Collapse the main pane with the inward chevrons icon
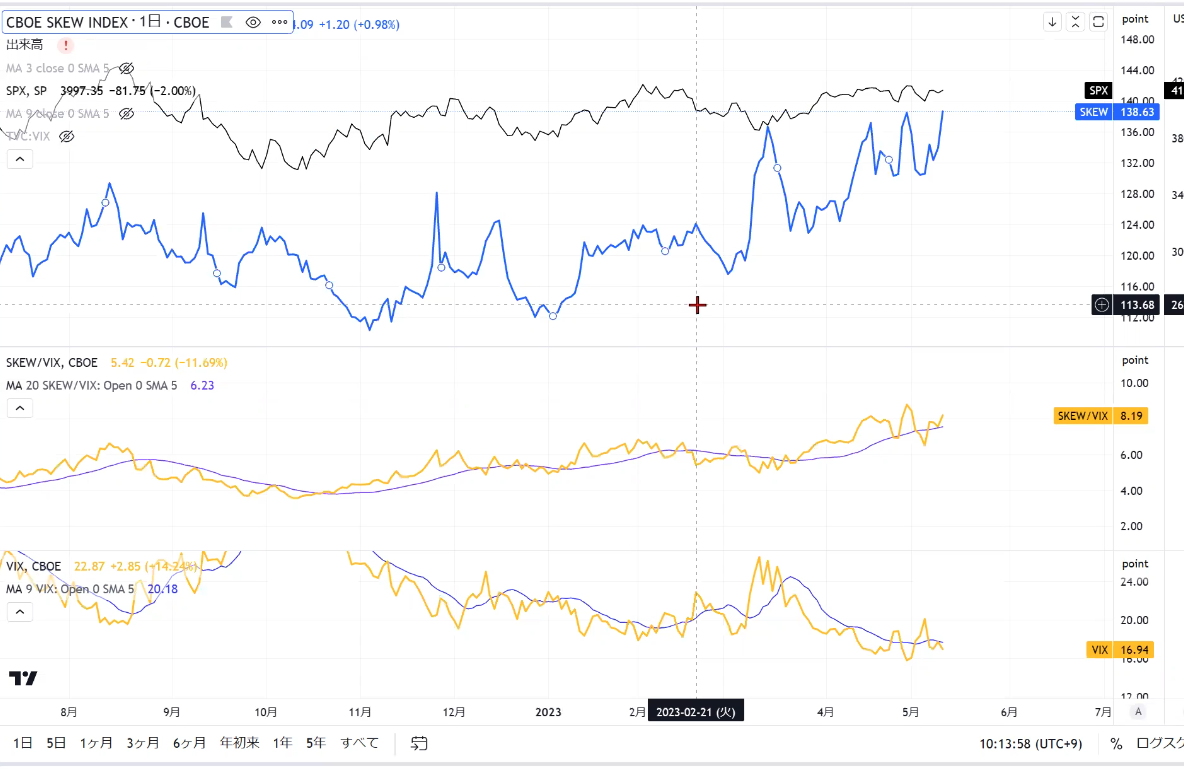 point(1075,22)
